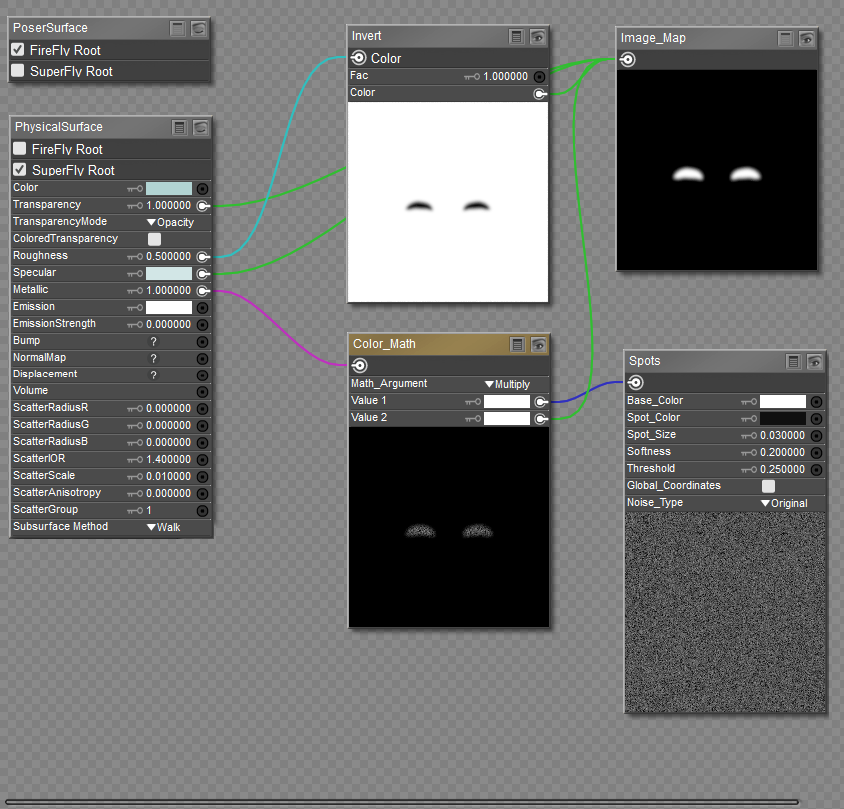Open the TransparencyMode Opacity dropdown

coord(170,222)
